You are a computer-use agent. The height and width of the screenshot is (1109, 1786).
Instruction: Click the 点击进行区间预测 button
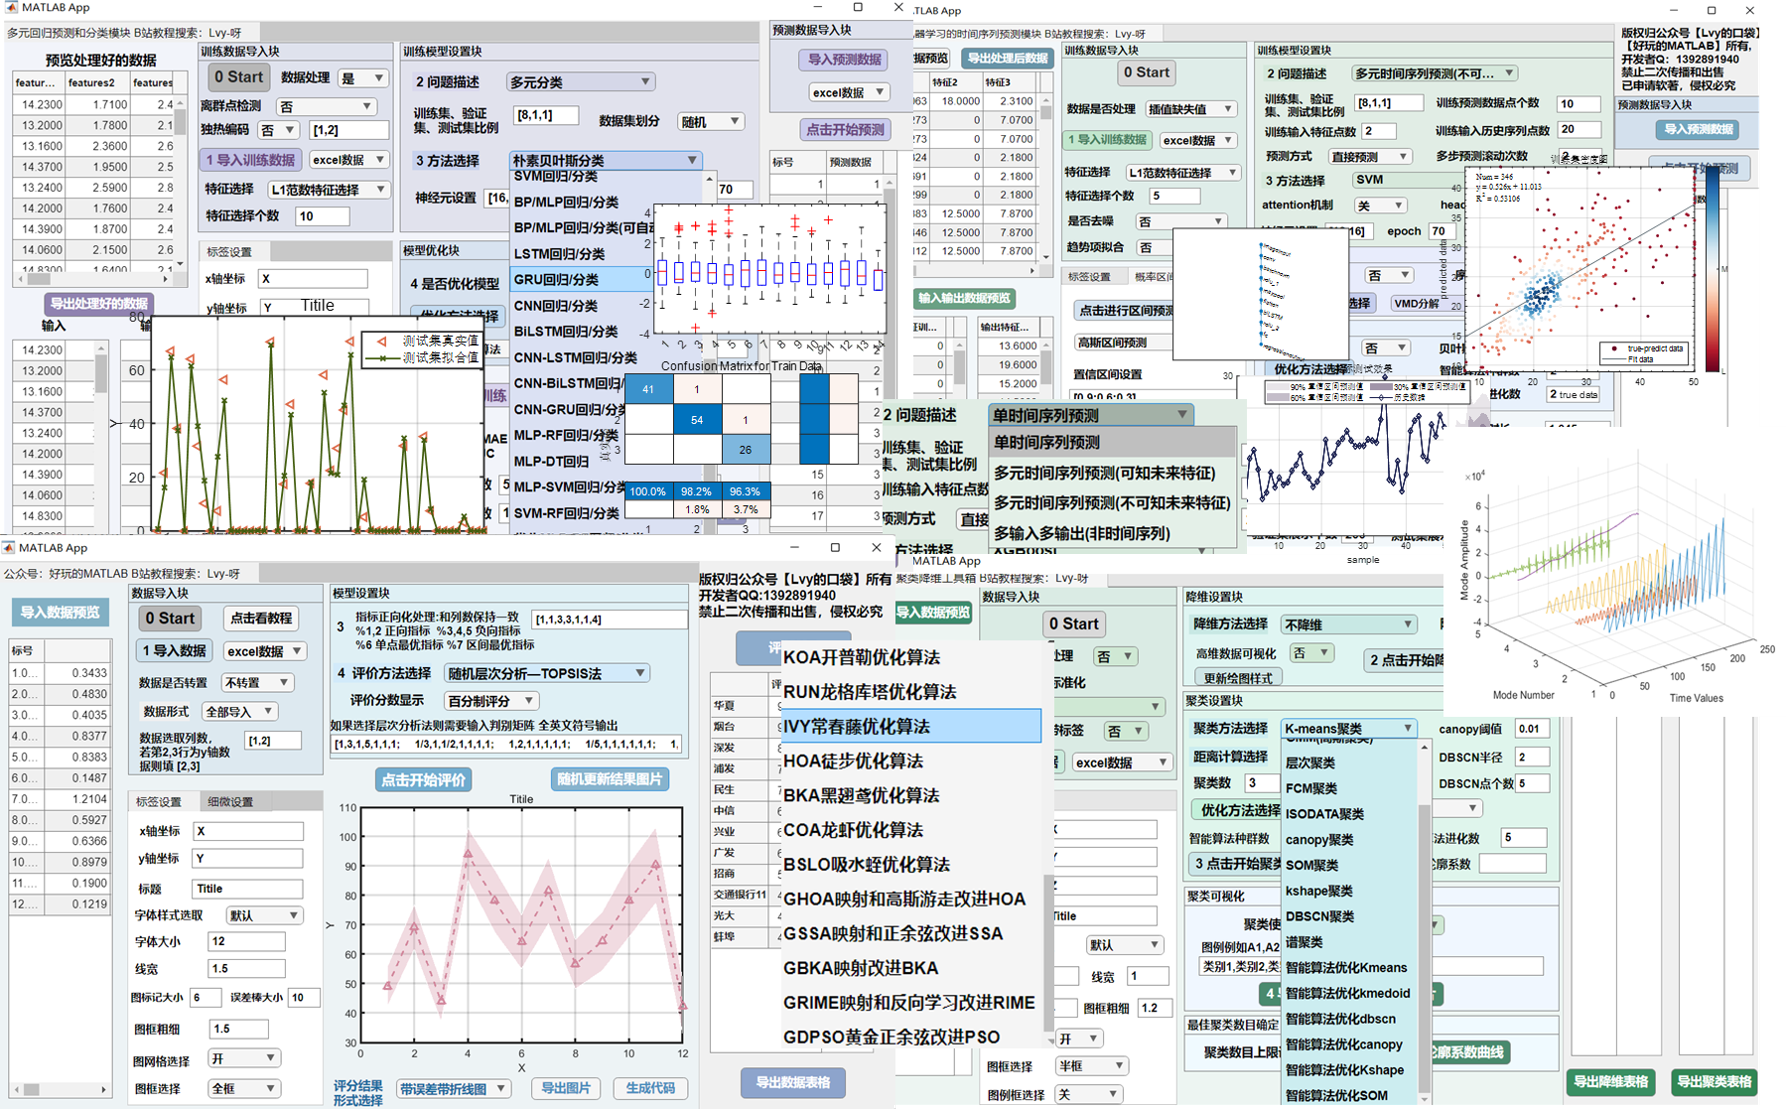1126,311
